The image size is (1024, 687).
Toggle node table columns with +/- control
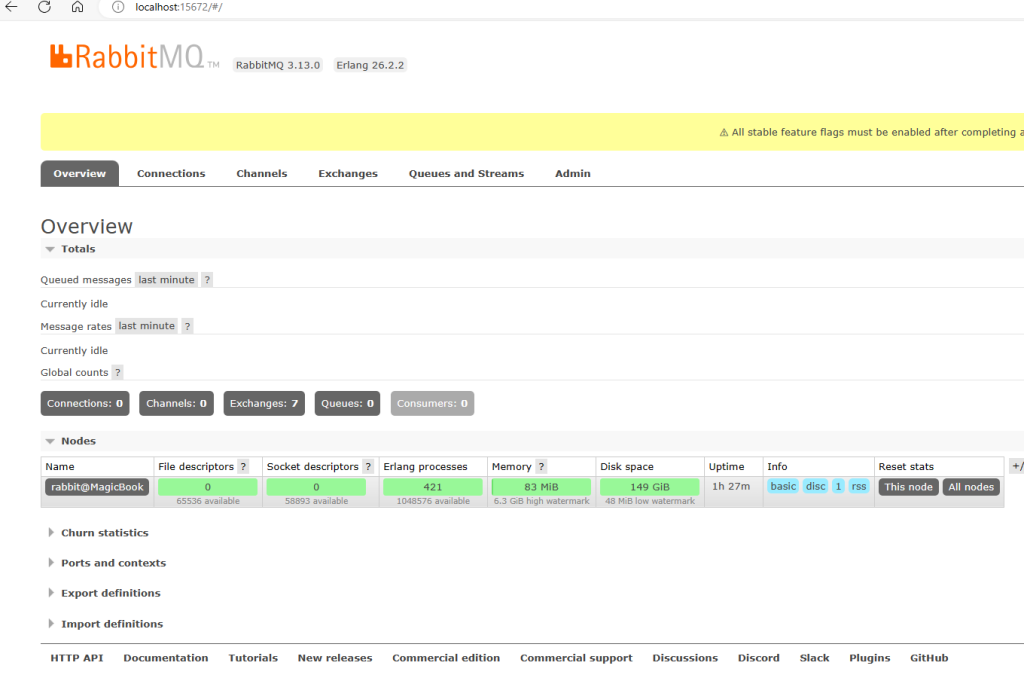(1016, 466)
